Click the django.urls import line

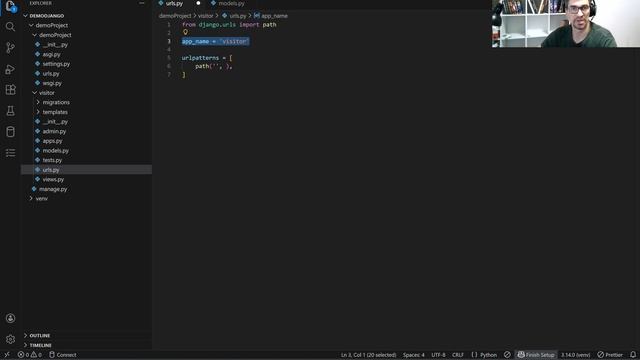(229, 24)
